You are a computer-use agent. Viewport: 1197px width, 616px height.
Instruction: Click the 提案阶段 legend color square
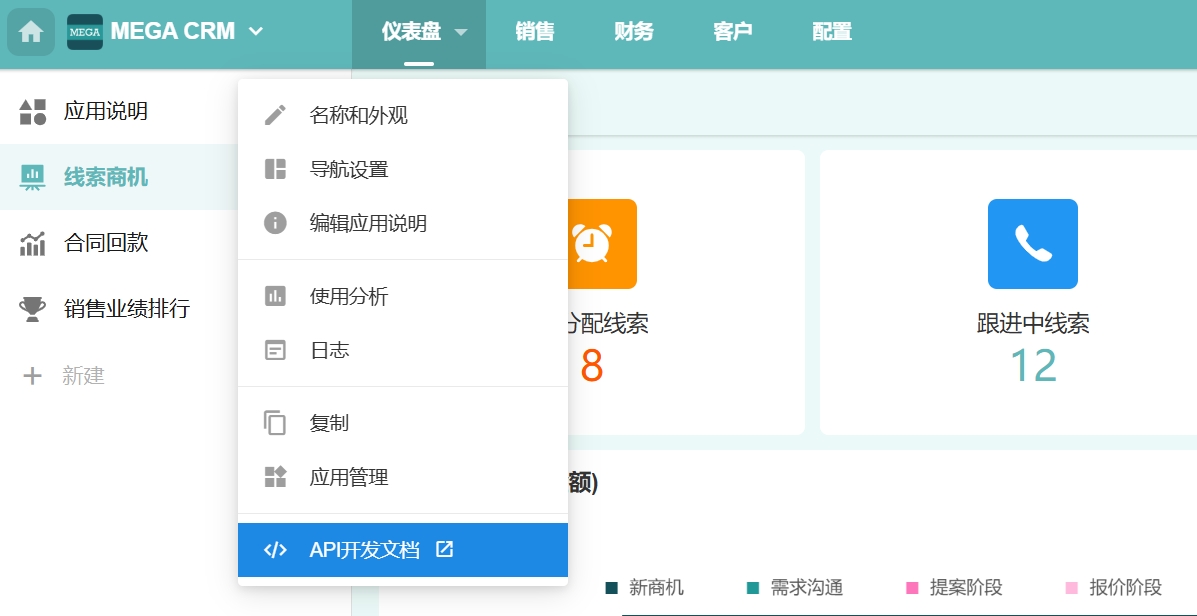[x=911, y=588]
